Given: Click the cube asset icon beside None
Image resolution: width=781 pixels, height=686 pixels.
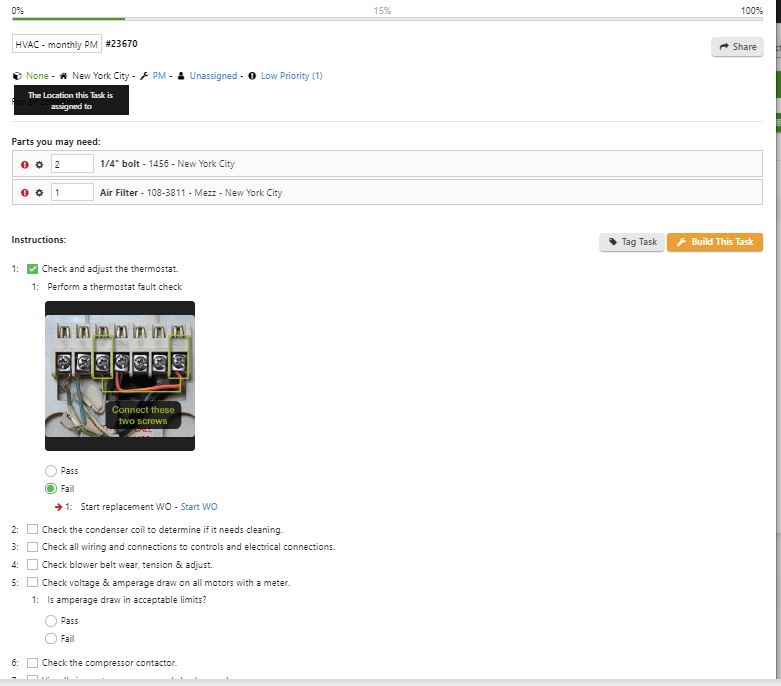Looking at the screenshot, I should coord(17,76).
